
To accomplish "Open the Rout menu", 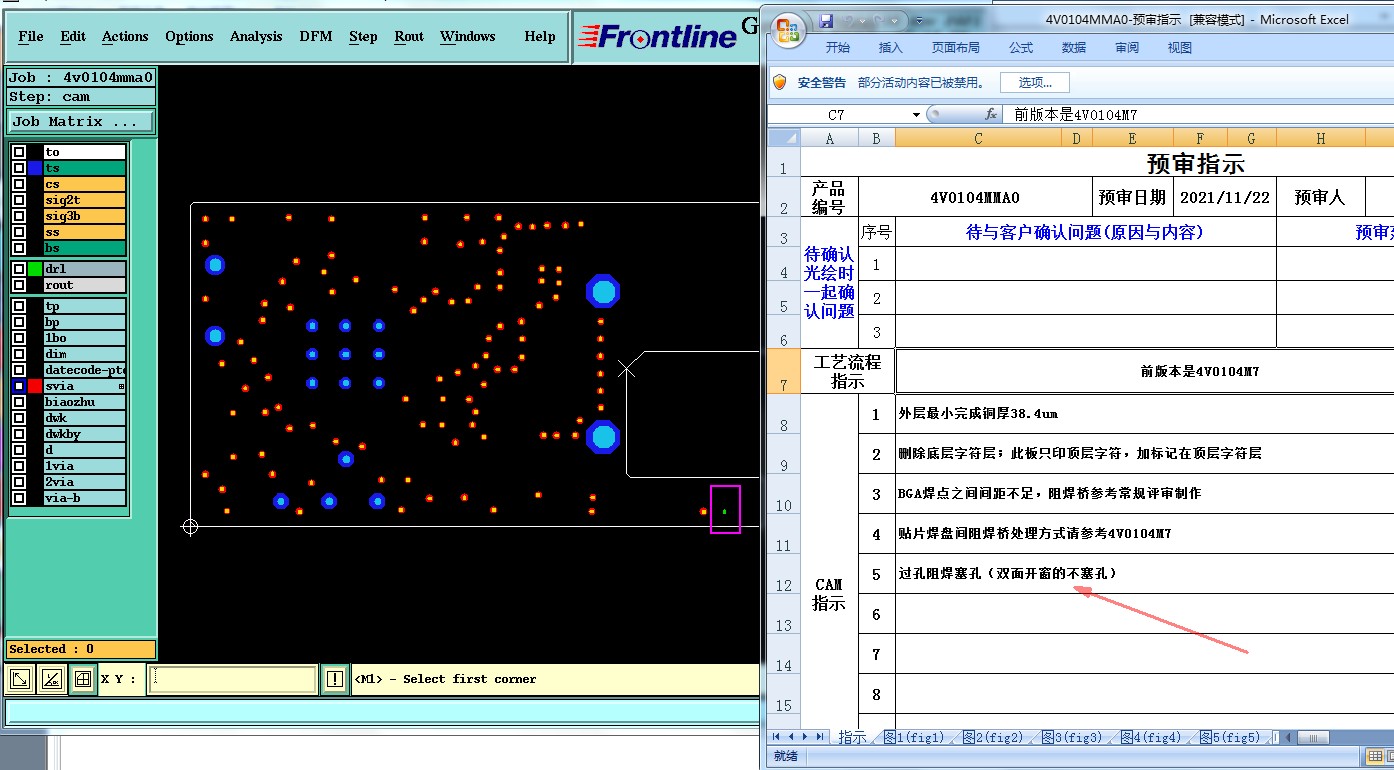I will [409, 37].
